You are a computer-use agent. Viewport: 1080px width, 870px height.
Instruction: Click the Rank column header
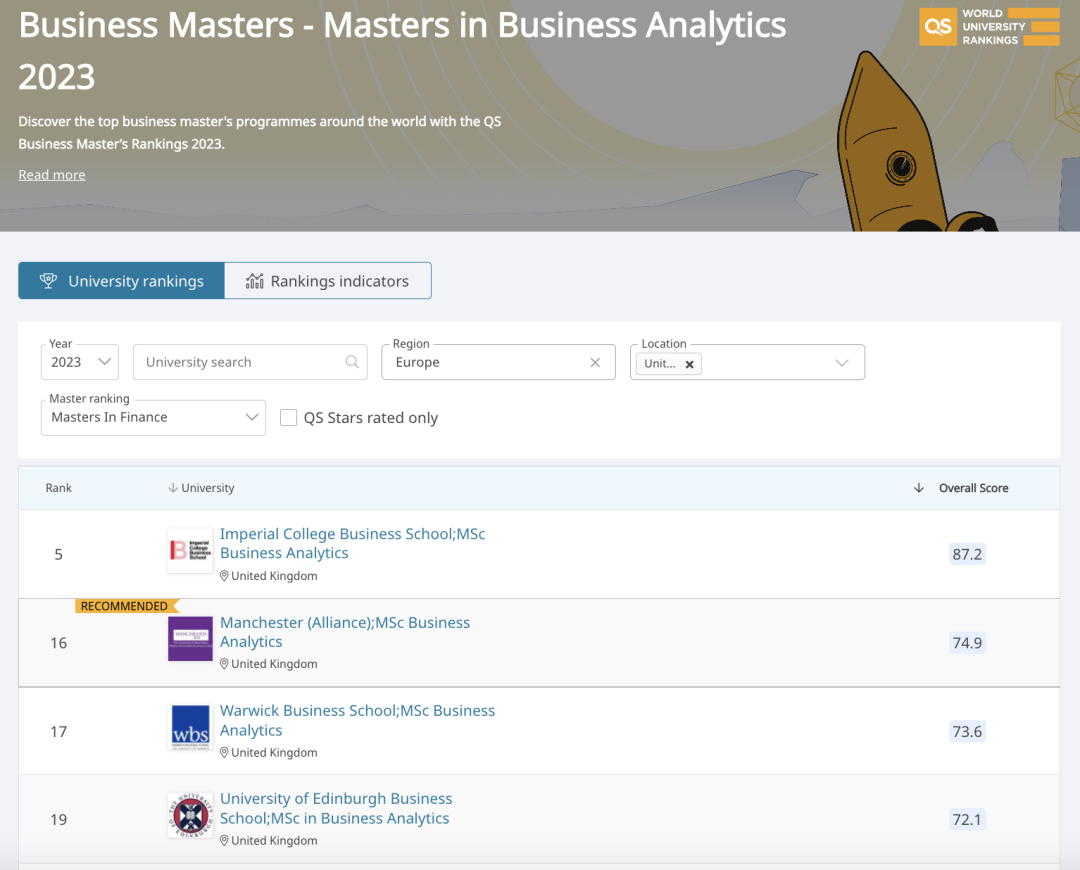click(59, 488)
